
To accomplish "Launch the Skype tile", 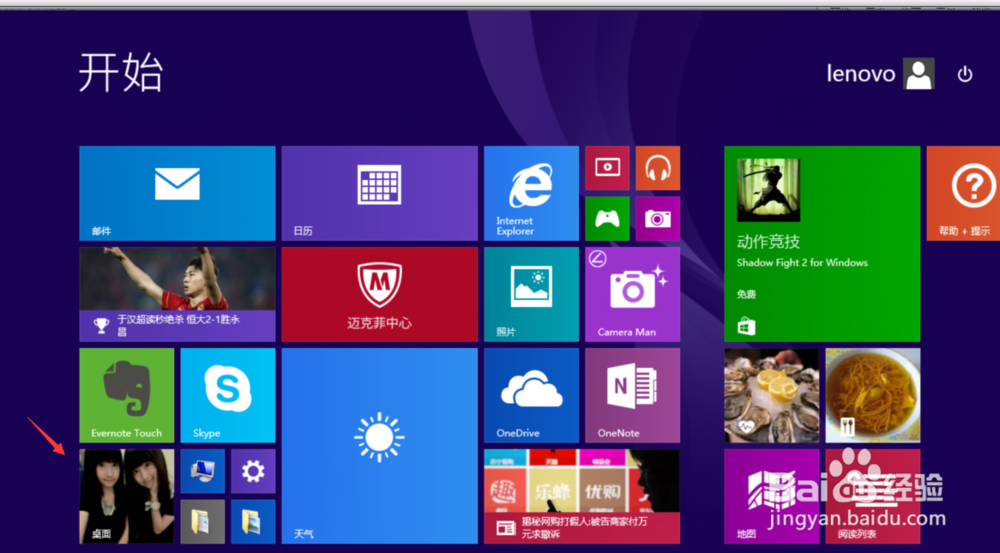I will tap(228, 395).
